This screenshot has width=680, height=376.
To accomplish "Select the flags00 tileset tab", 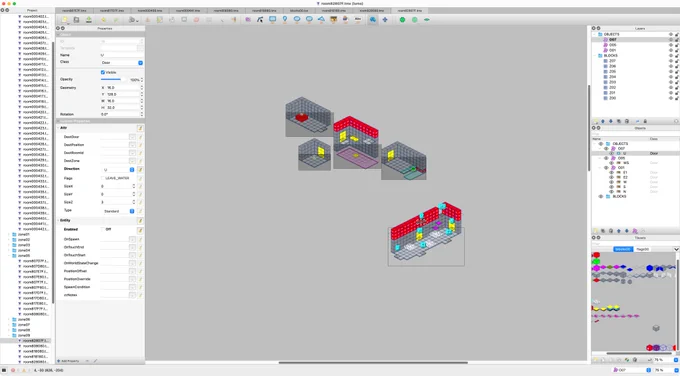I will click(643, 249).
